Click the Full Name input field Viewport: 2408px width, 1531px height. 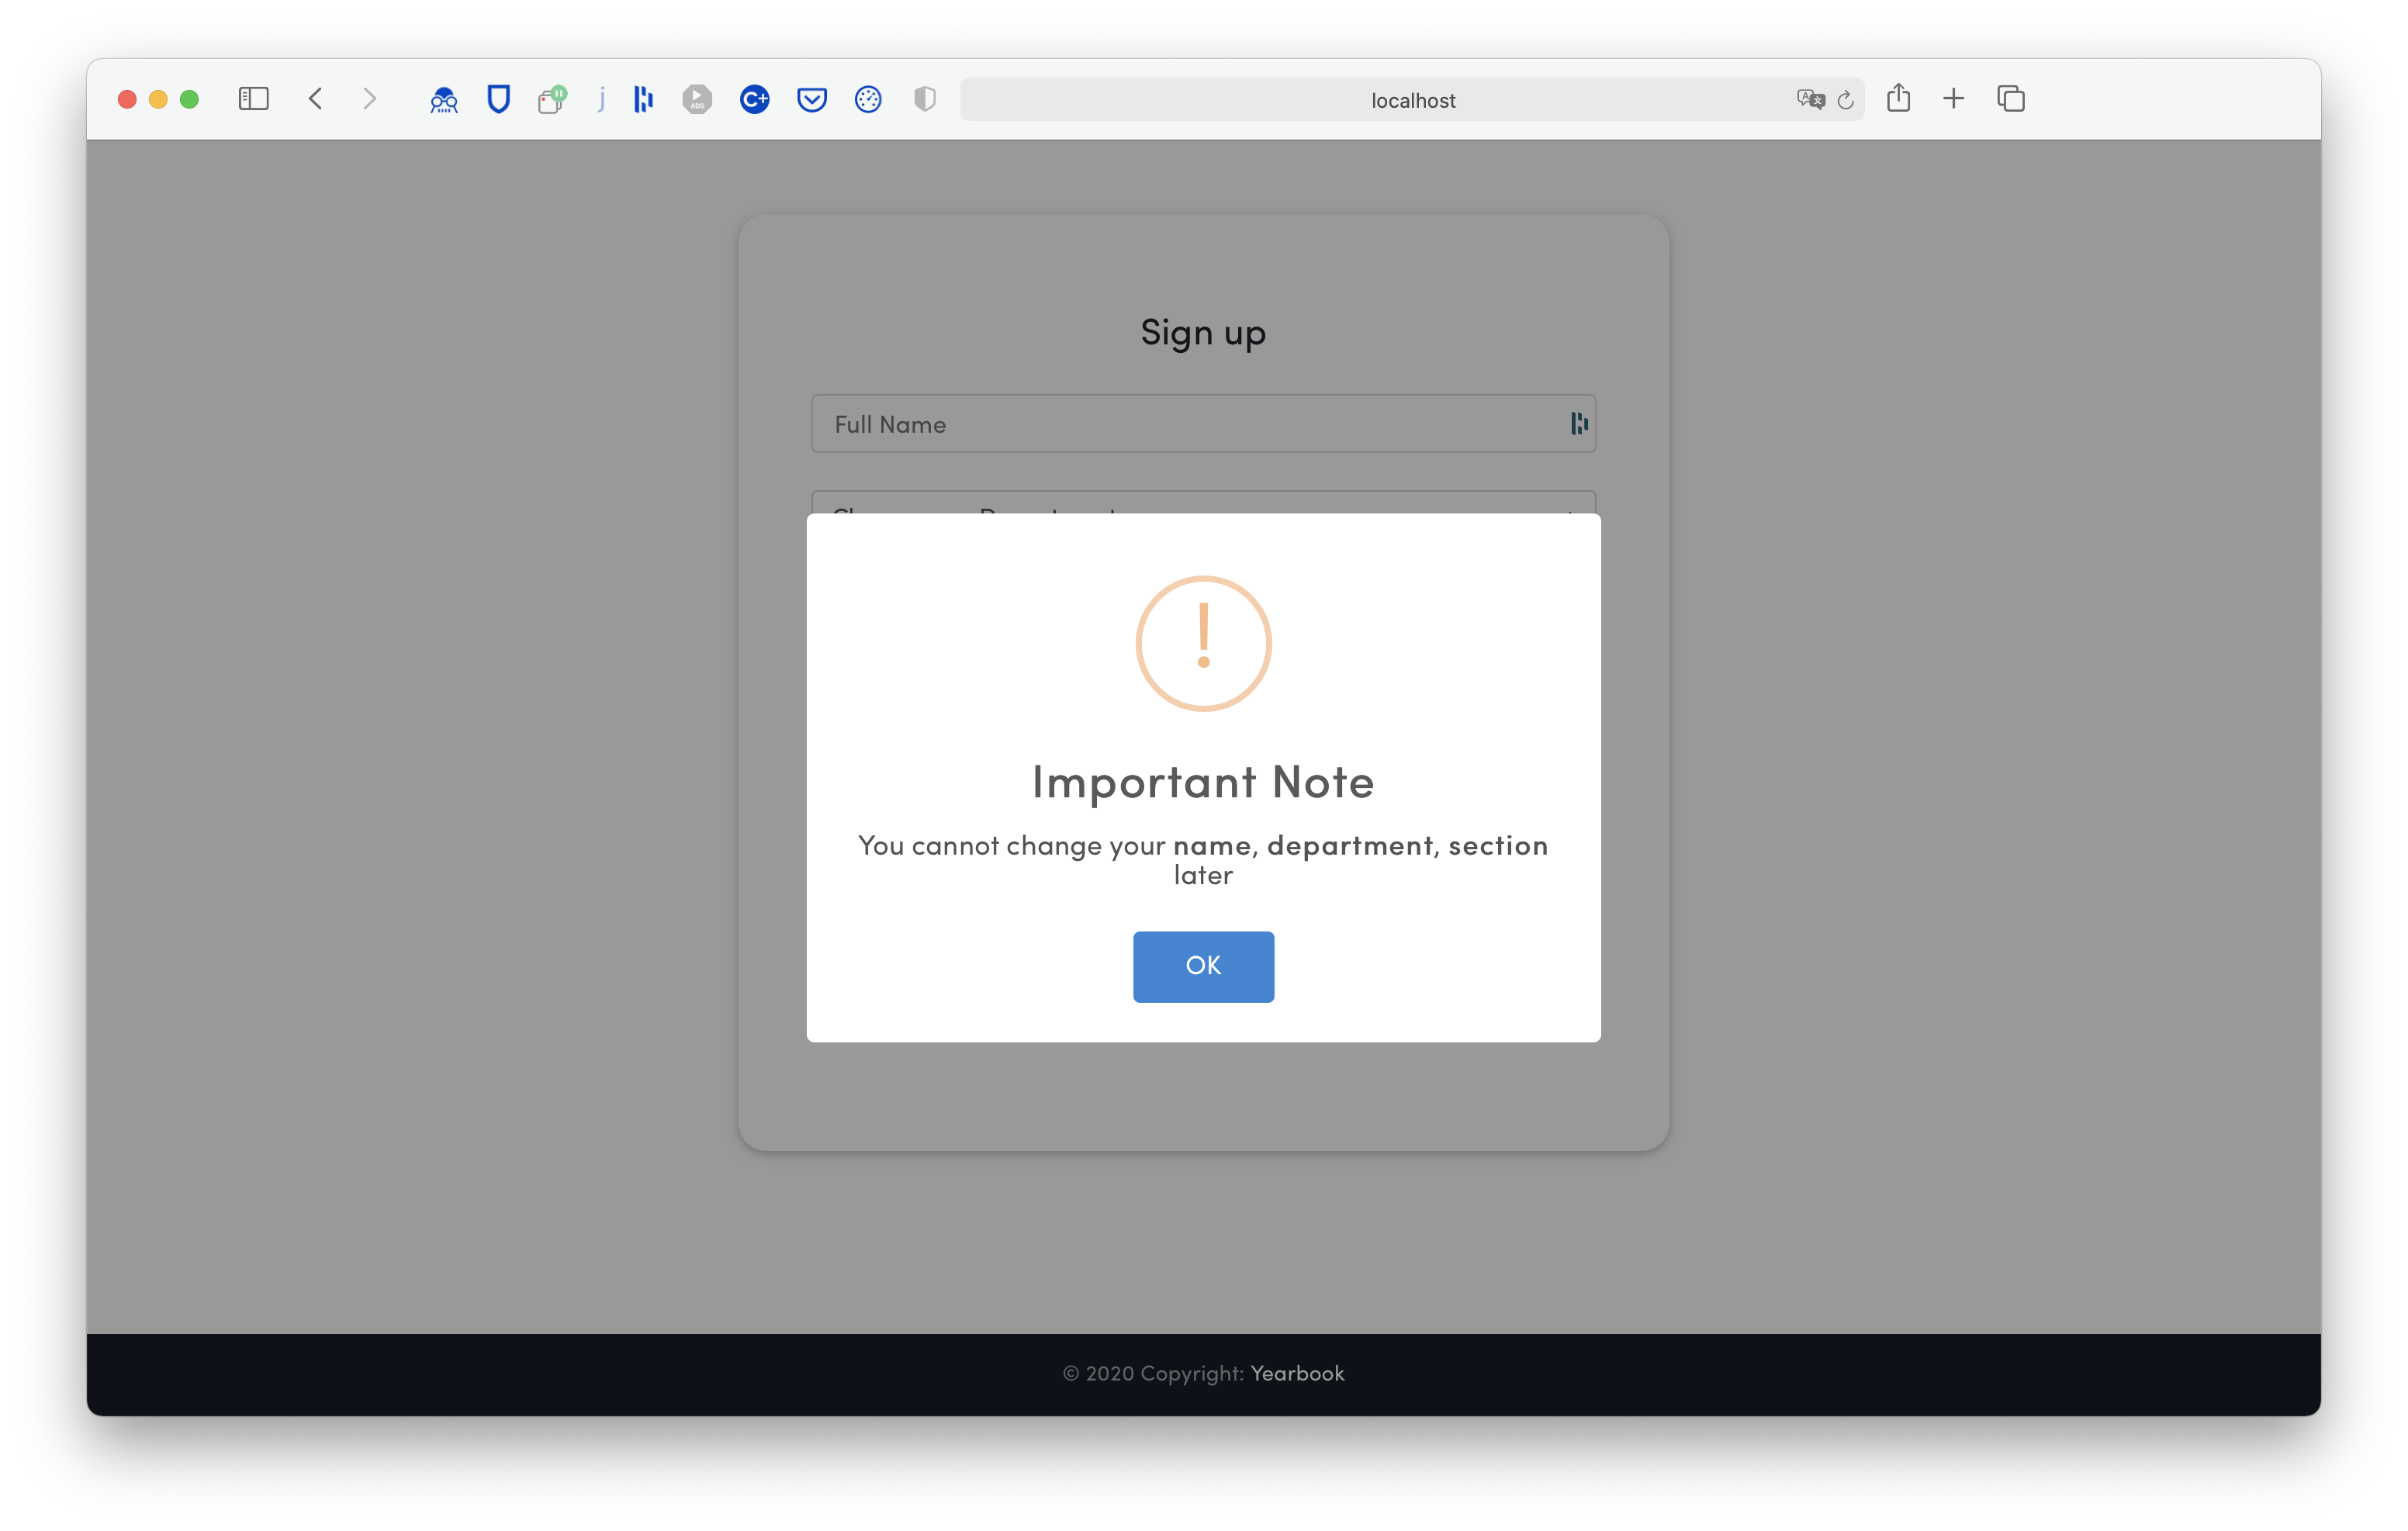click(x=1180, y=424)
